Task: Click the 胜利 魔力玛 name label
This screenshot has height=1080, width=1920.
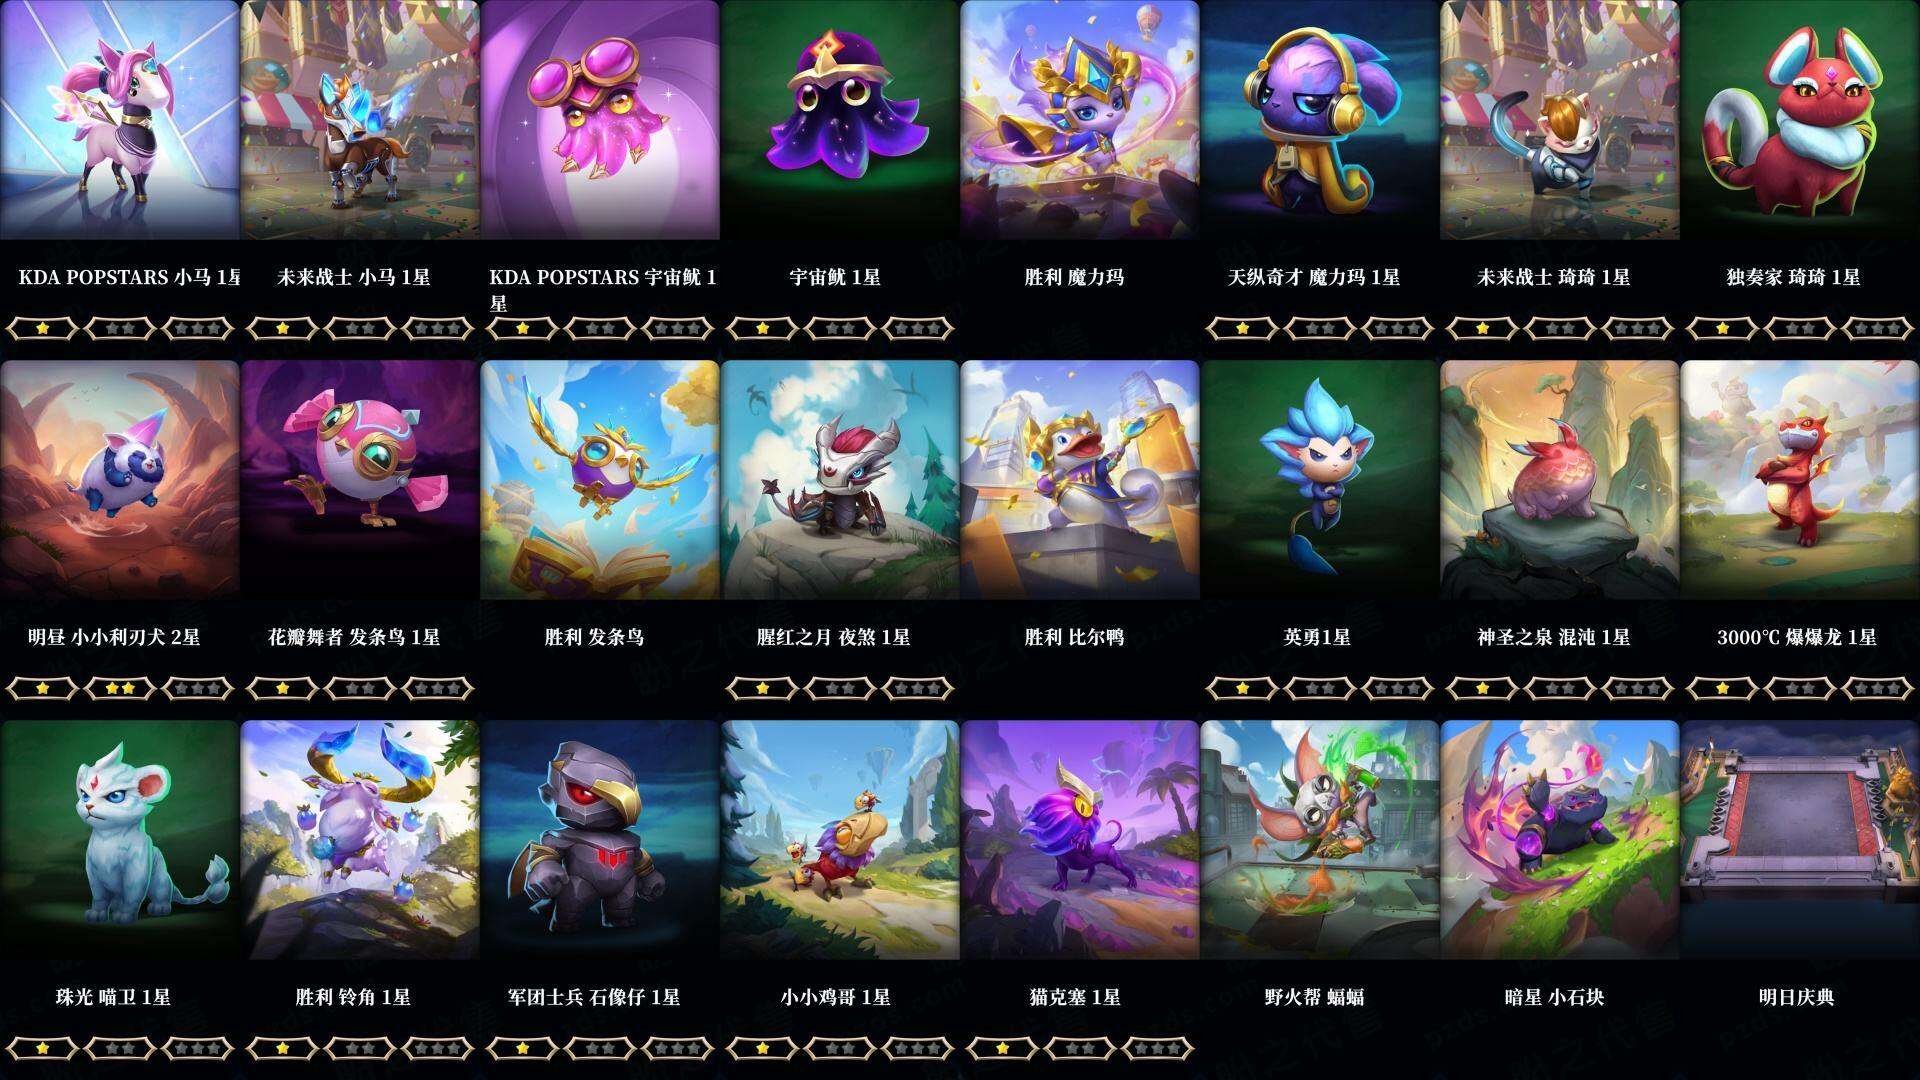Action: point(1074,277)
